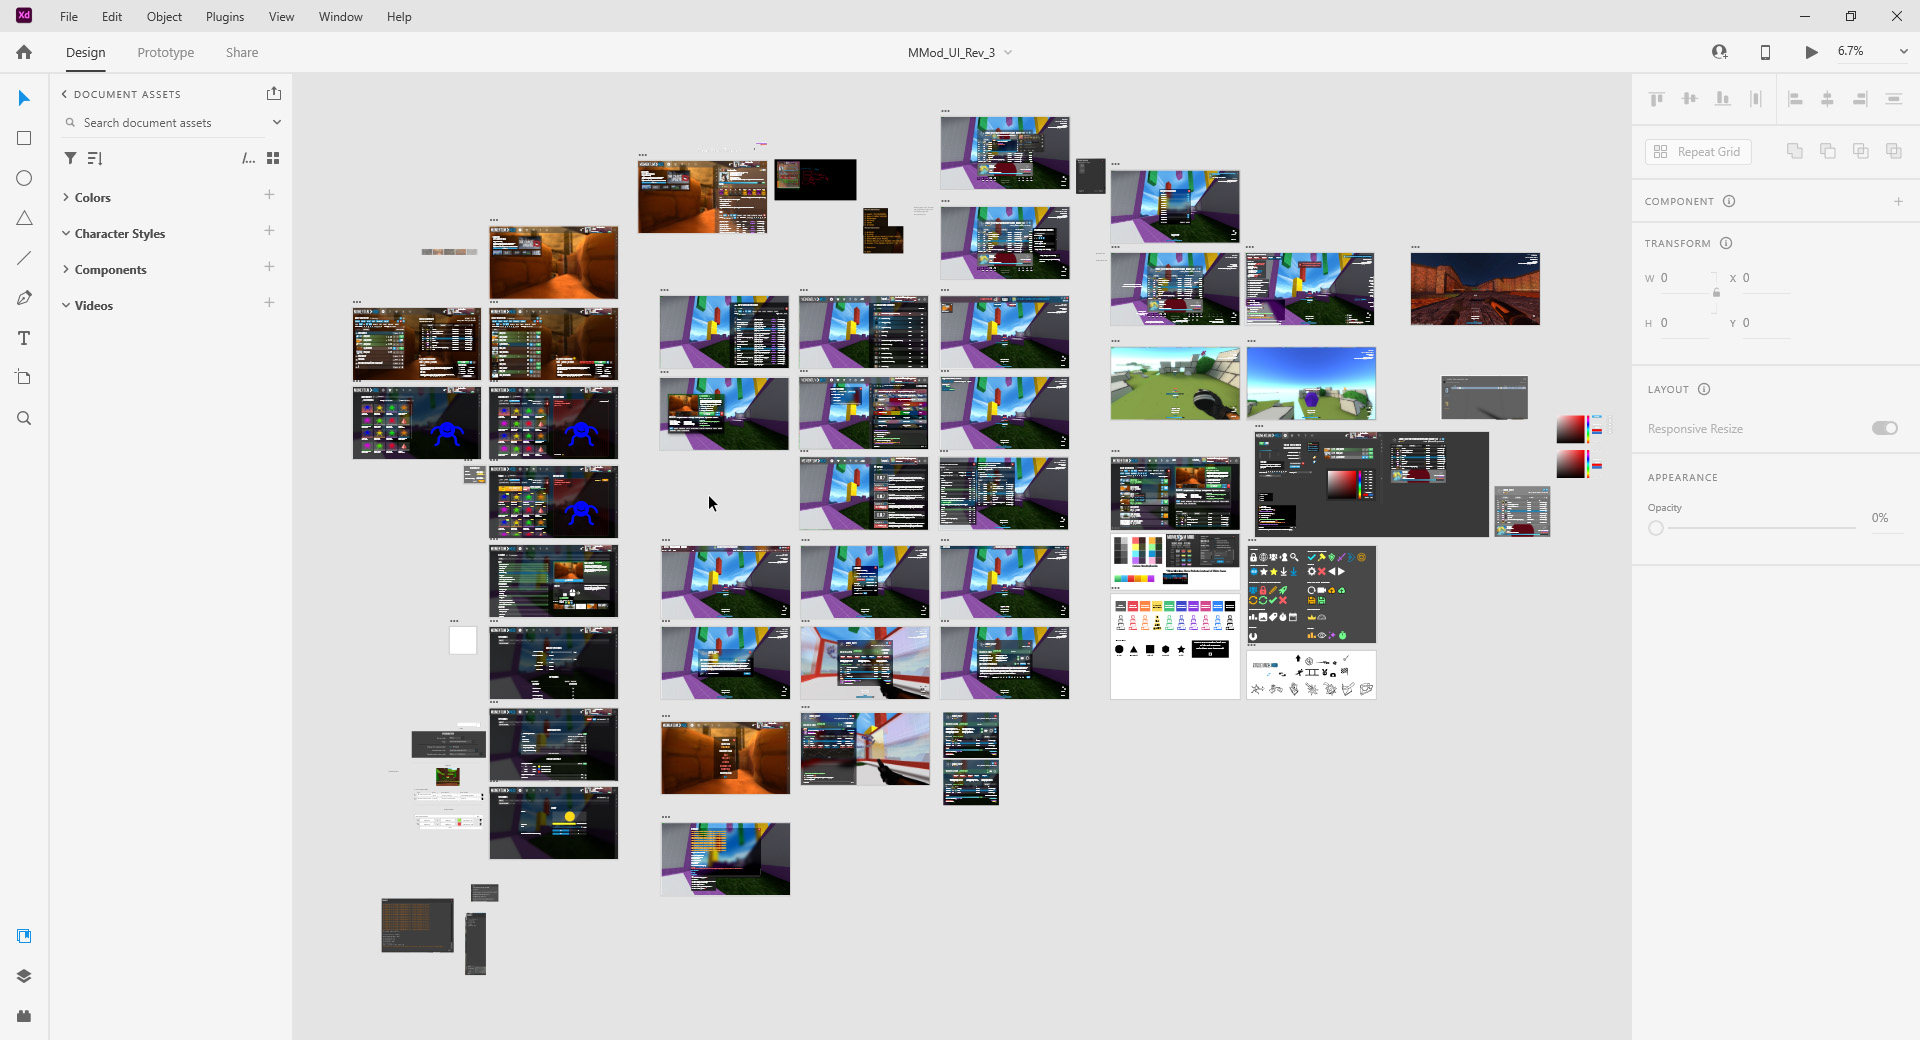Image resolution: width=1920 pixels, height=1040 pixels.
Task: Open the Plugins menu
Action: point(224,16)
